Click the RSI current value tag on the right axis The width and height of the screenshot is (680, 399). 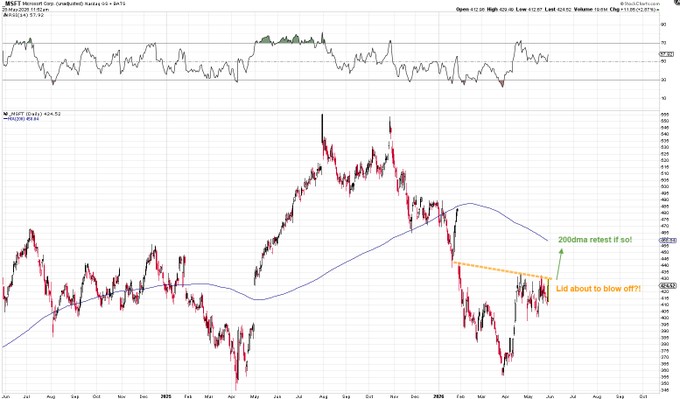pyautogui.click(x=666, y=54)
